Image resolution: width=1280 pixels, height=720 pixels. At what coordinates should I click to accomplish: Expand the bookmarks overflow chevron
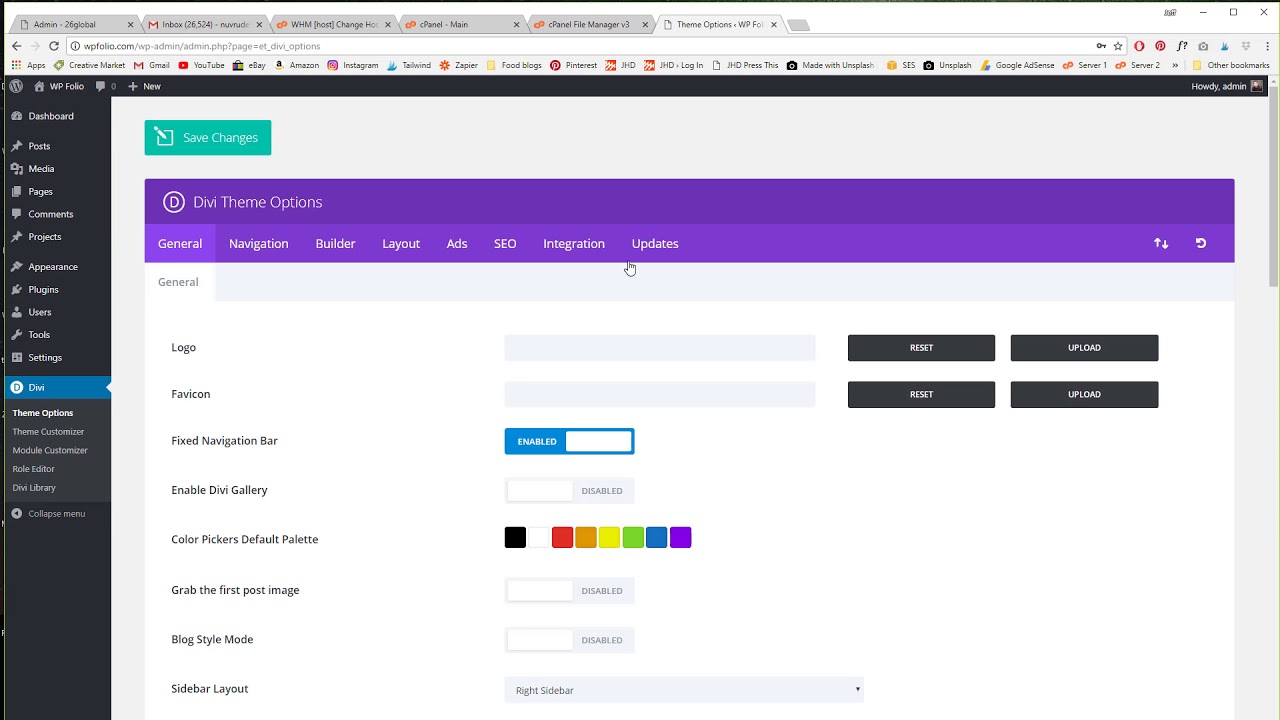pos(1175,65)
